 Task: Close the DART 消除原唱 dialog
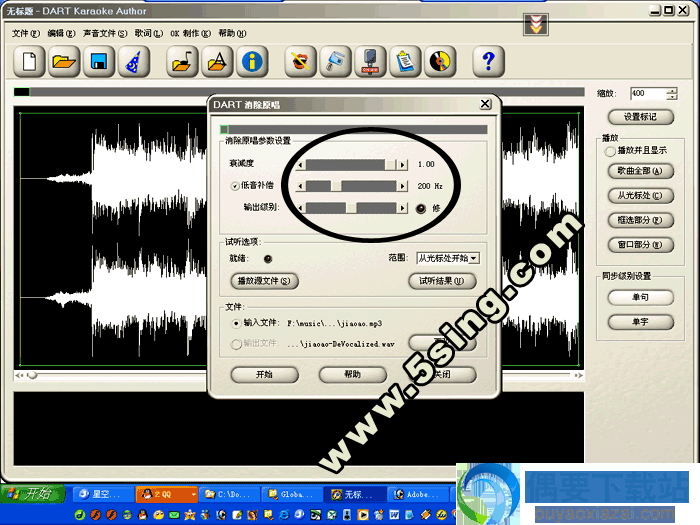pyautogui.click(x=485, y=104)
